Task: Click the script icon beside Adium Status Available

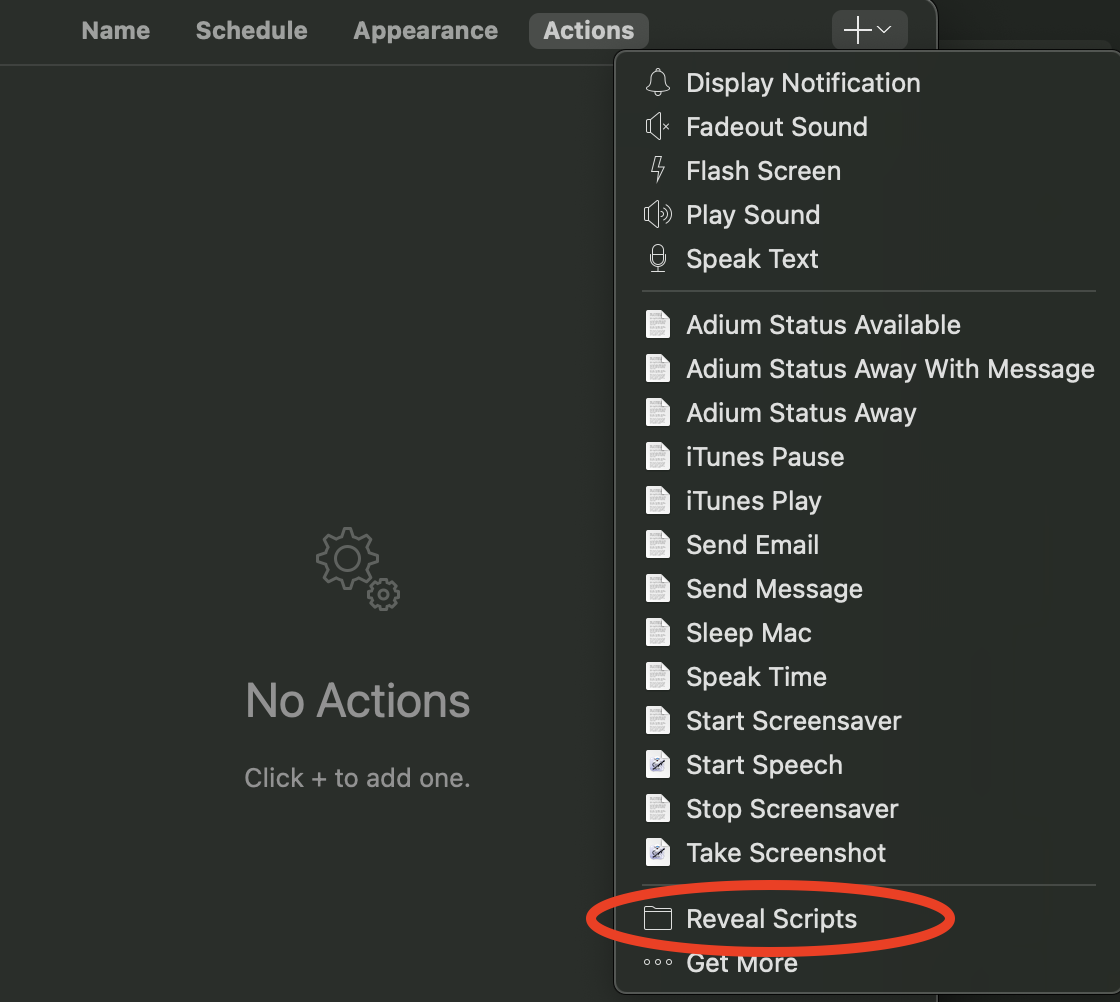Action: click(658, 325)
